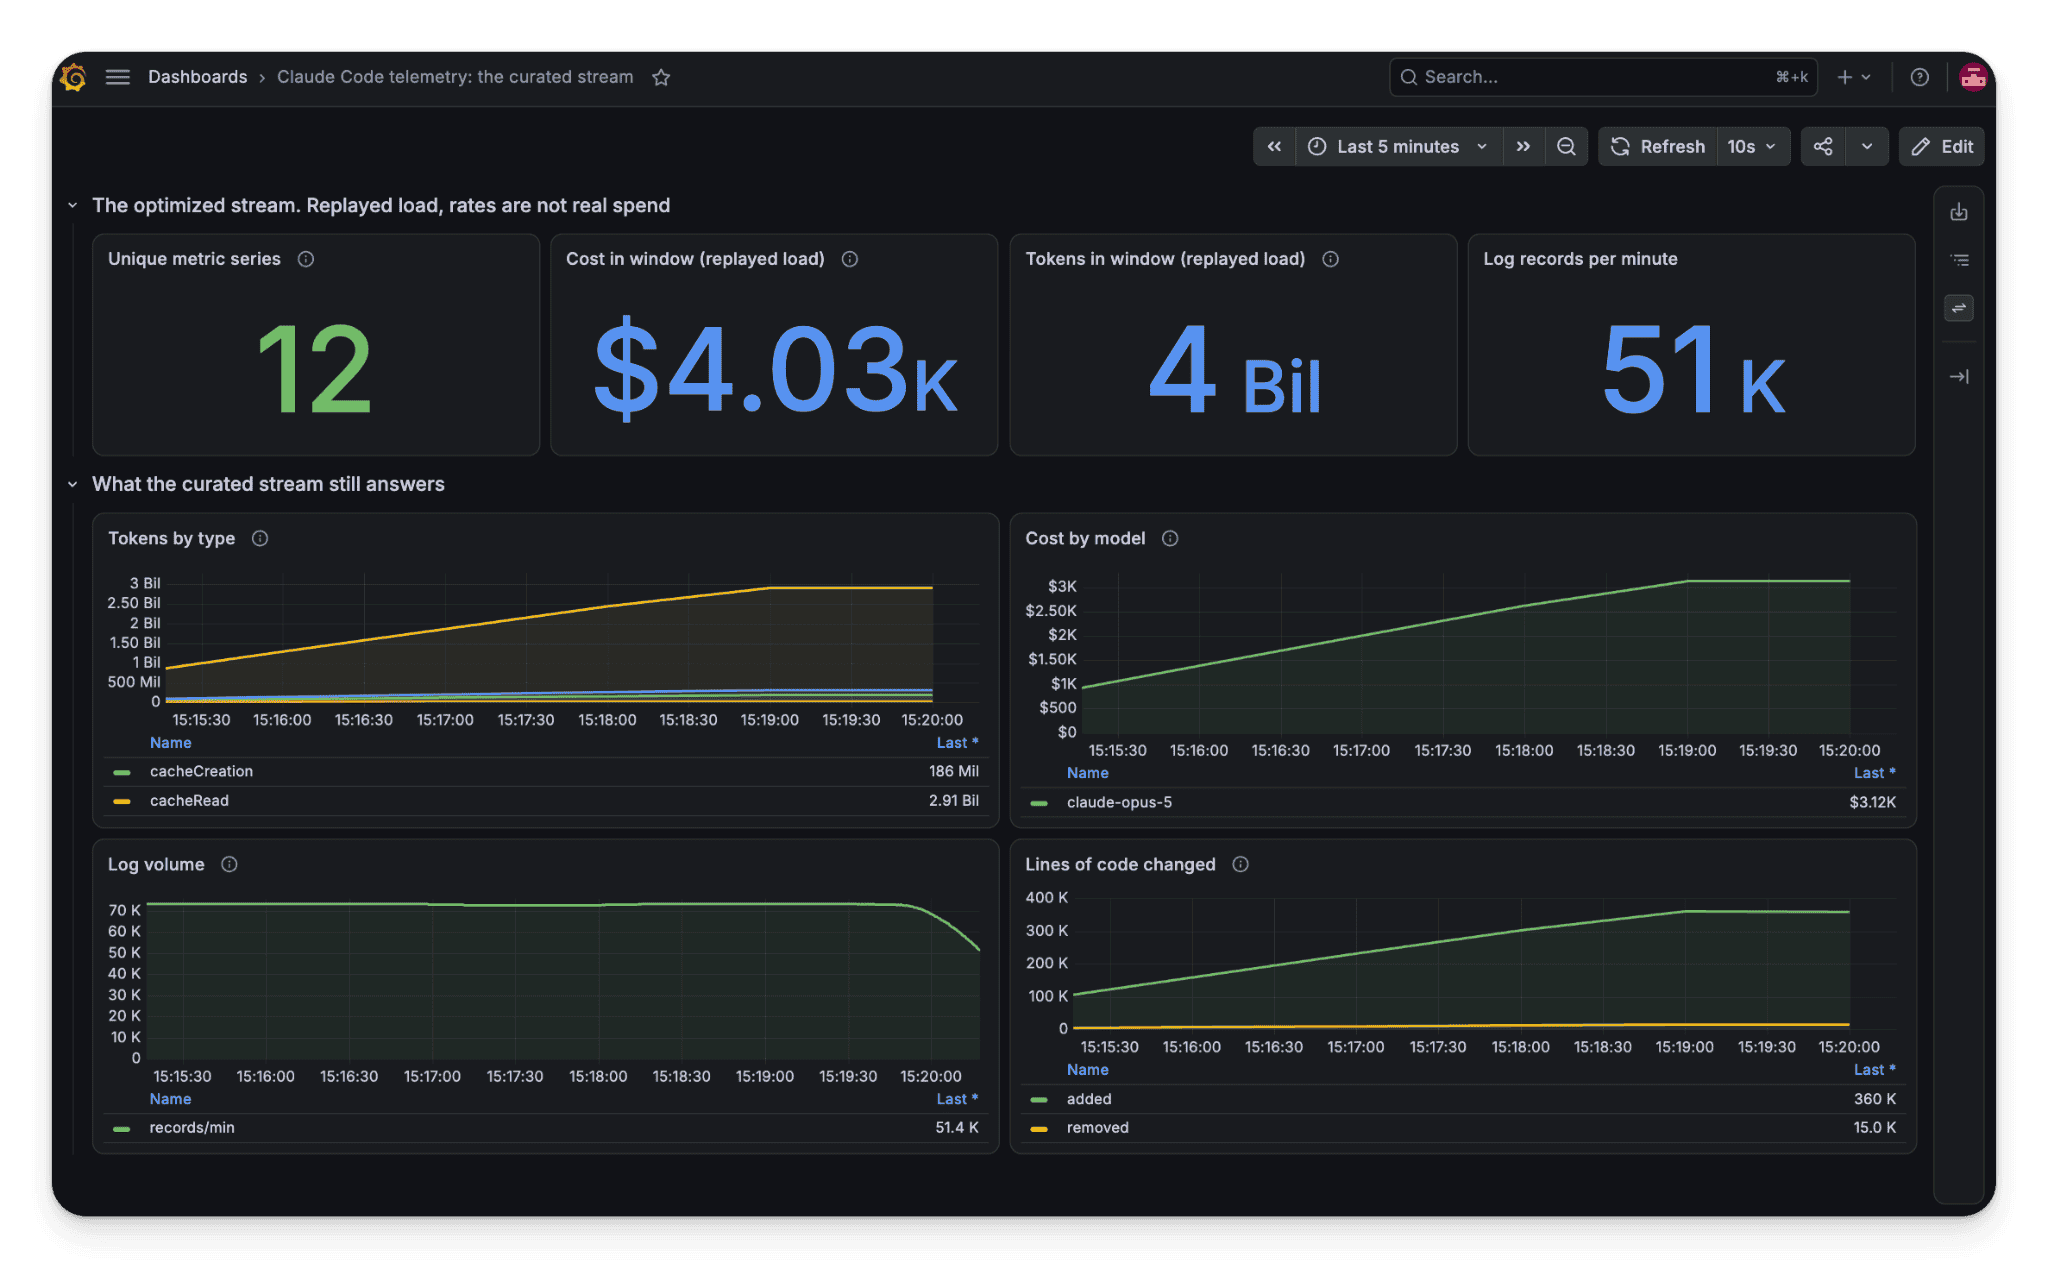Click the Refresh button
The image size is (2048, 1268).
1658,147
